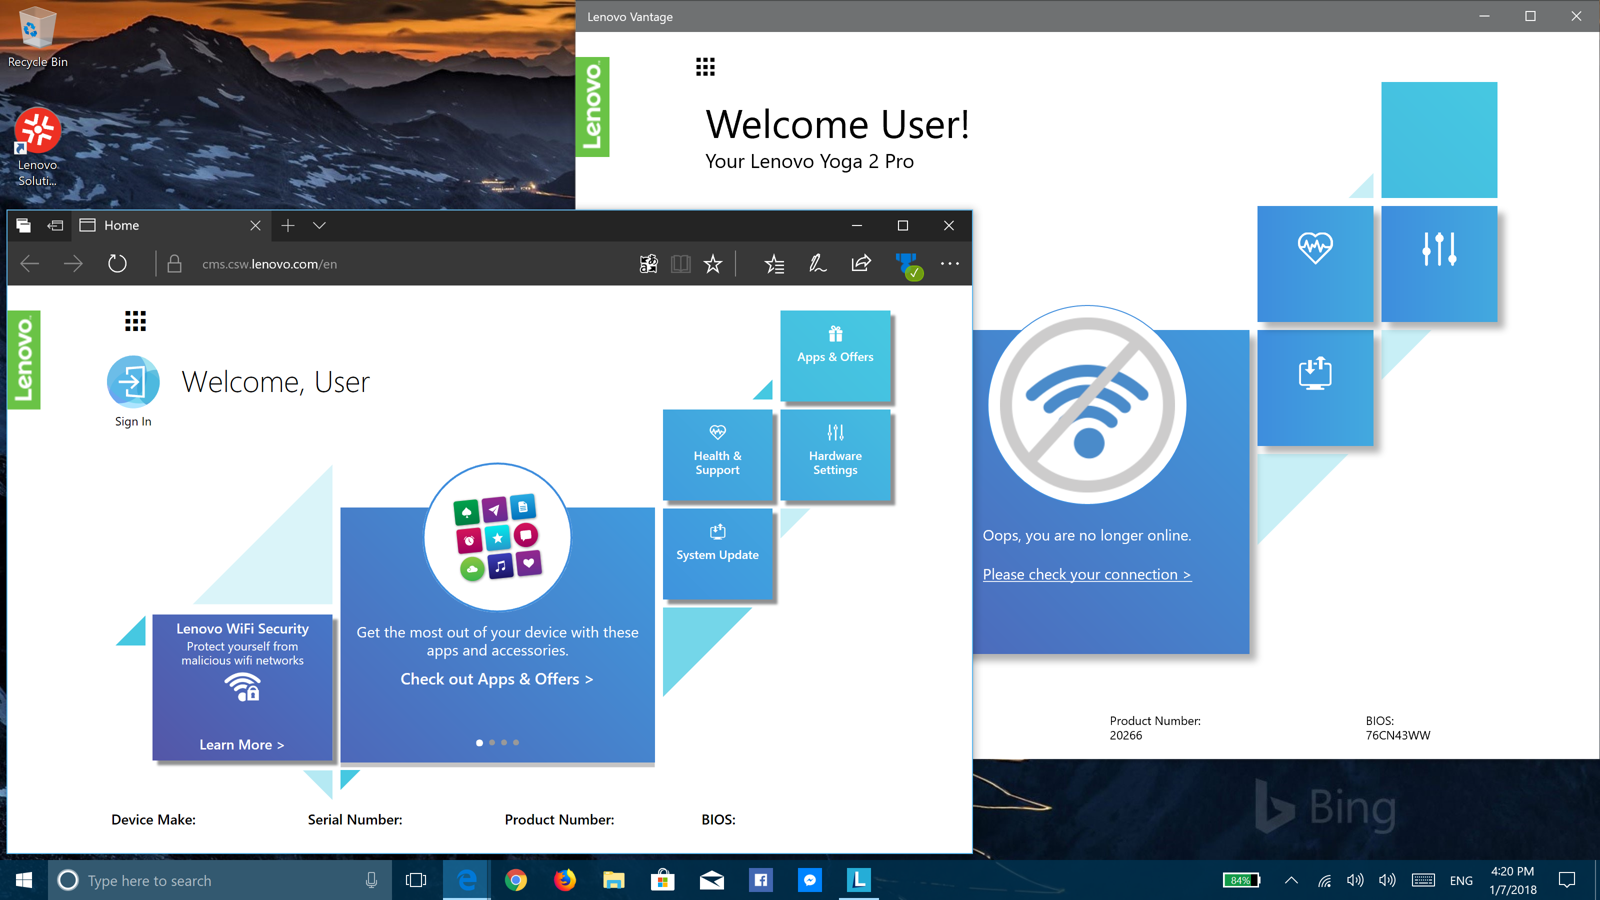Image resolution: width=1600 pixels, height=900 pixels.
Task: Go back in Edge browser
Action: (30, 264)
